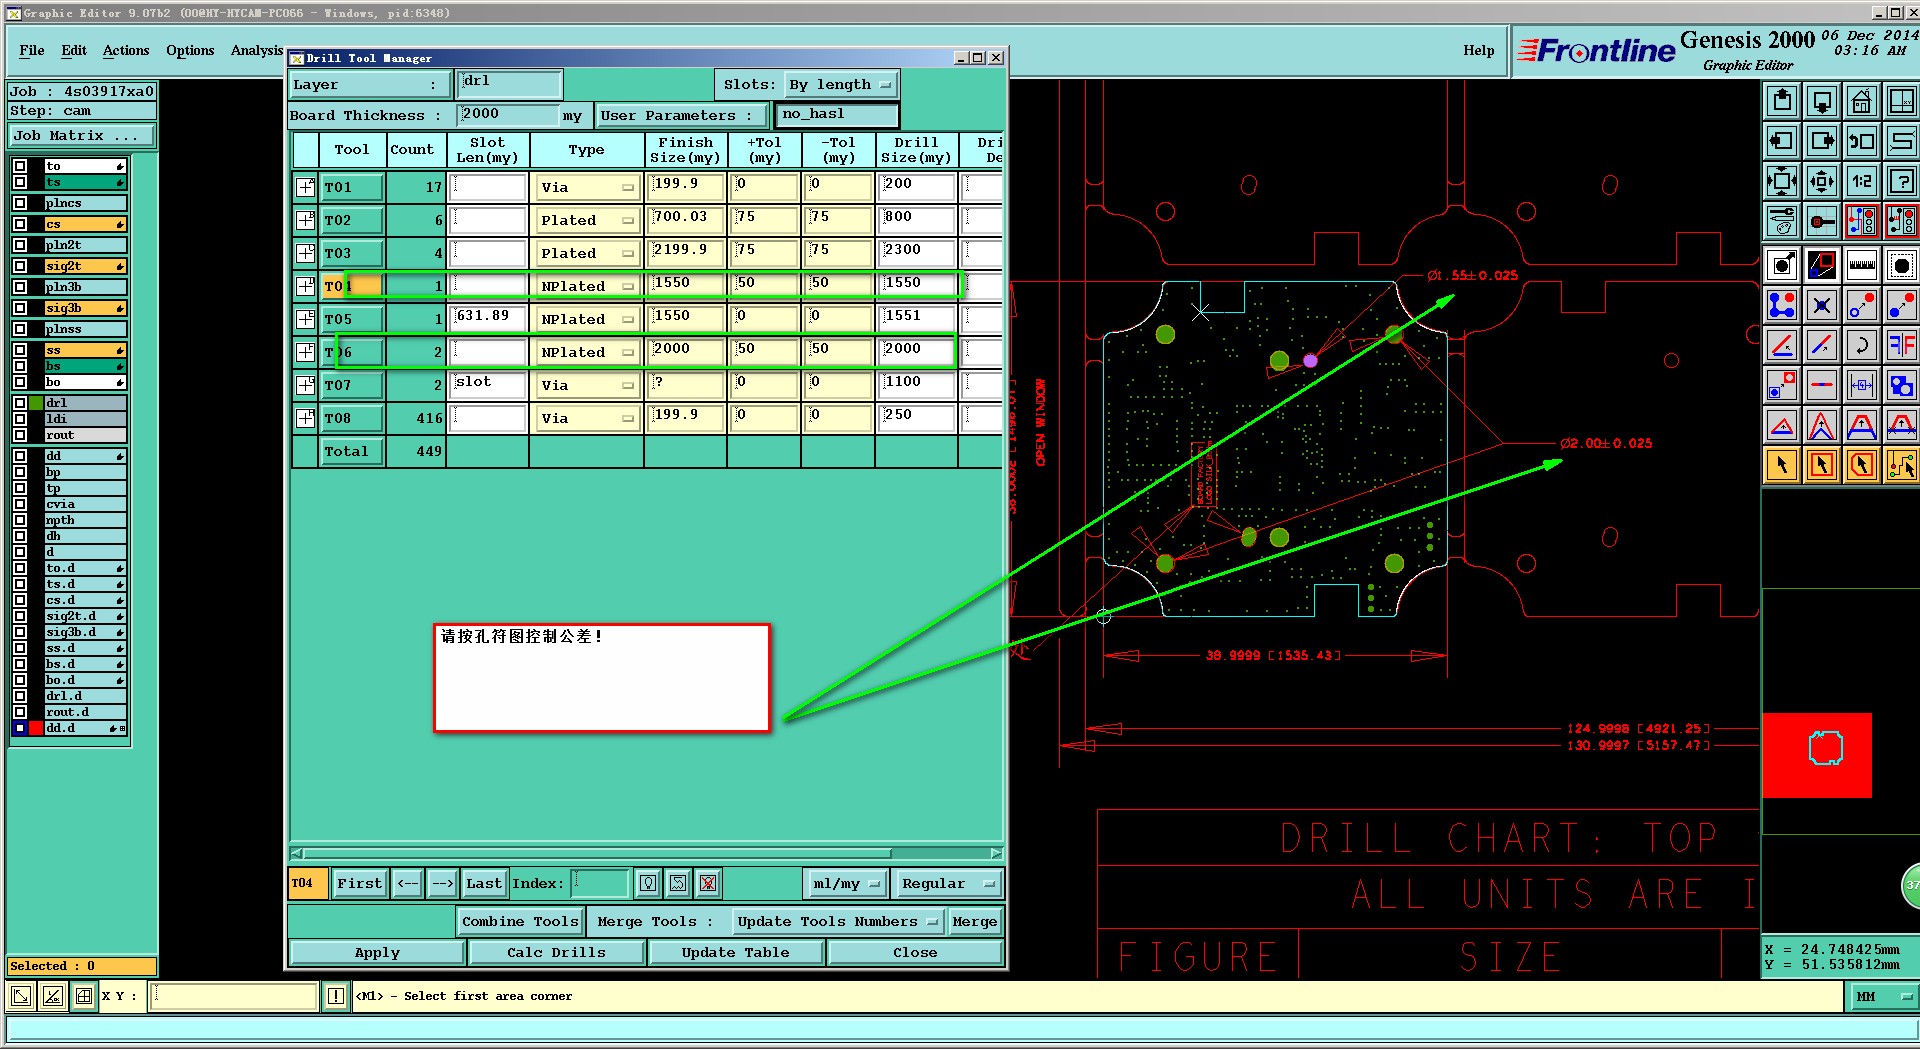The width and height of the screenshot is (1920, 1049).
Task: Click the magnifier icon beside Index field
Action: tap(648, 883)
